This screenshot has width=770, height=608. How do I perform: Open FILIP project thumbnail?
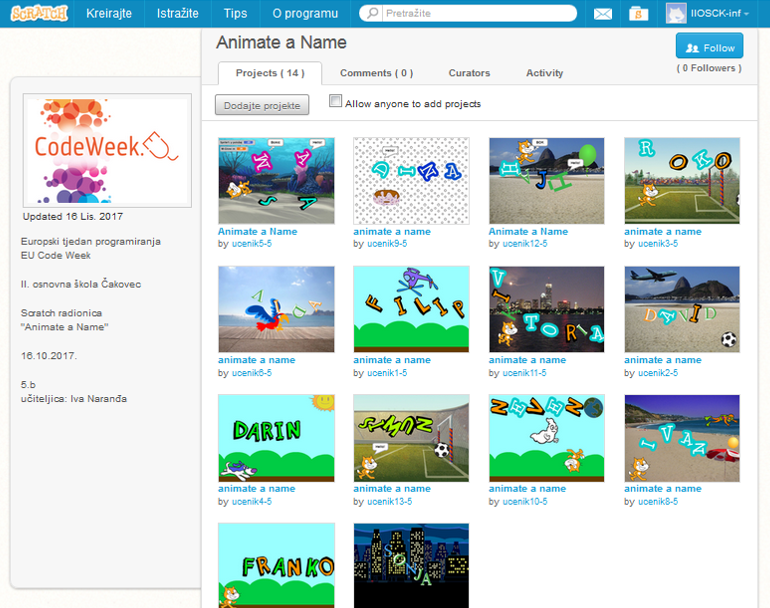411,309
